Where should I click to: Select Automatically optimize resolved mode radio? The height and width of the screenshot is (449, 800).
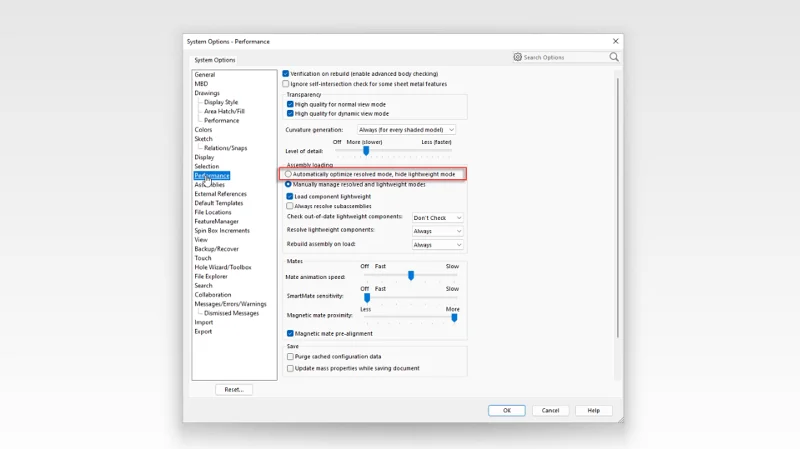pos(288,174)
